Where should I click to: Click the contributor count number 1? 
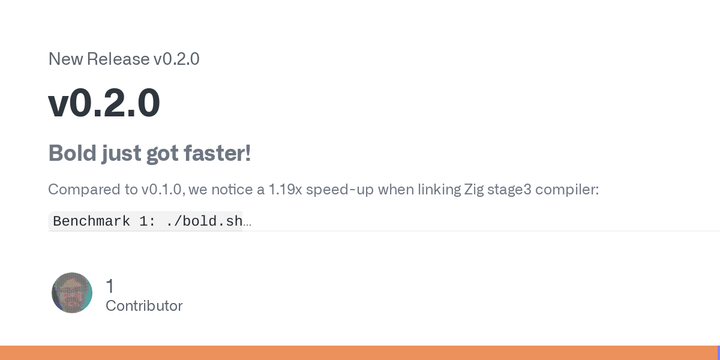pos(110,286)
